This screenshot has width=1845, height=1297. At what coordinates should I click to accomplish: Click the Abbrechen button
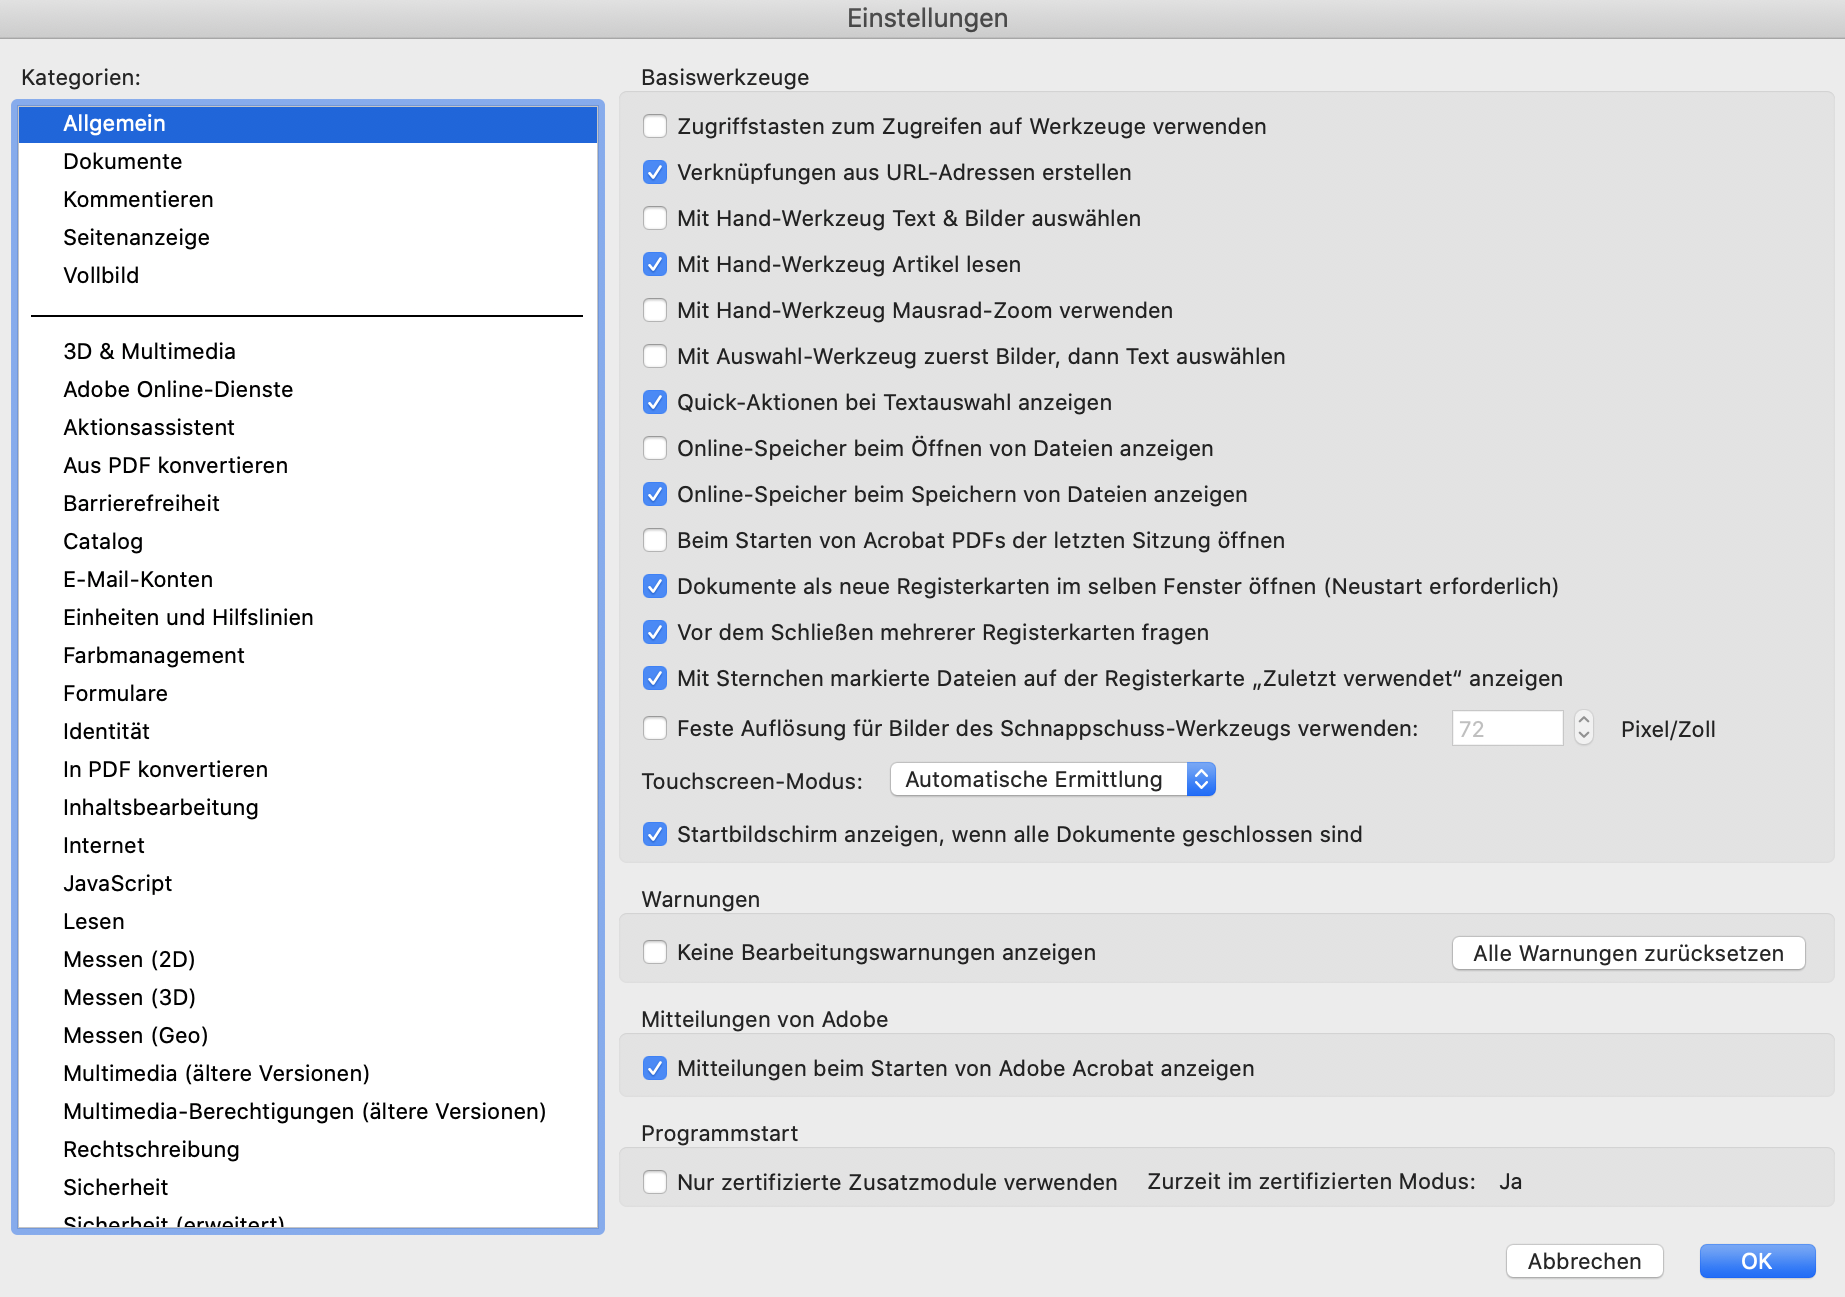tap(1584, 1261)
